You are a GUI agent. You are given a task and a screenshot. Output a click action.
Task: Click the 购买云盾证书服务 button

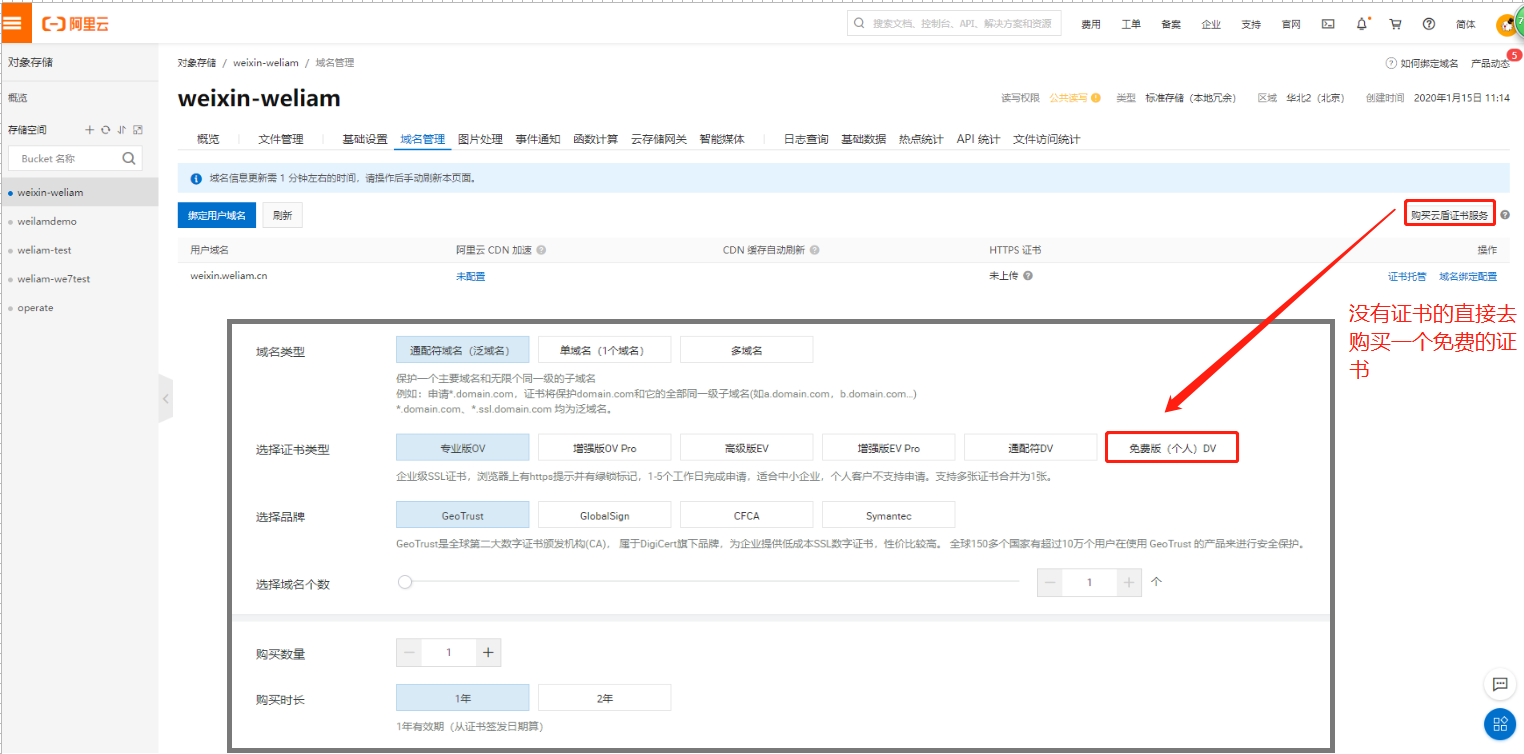(1450, 215)
